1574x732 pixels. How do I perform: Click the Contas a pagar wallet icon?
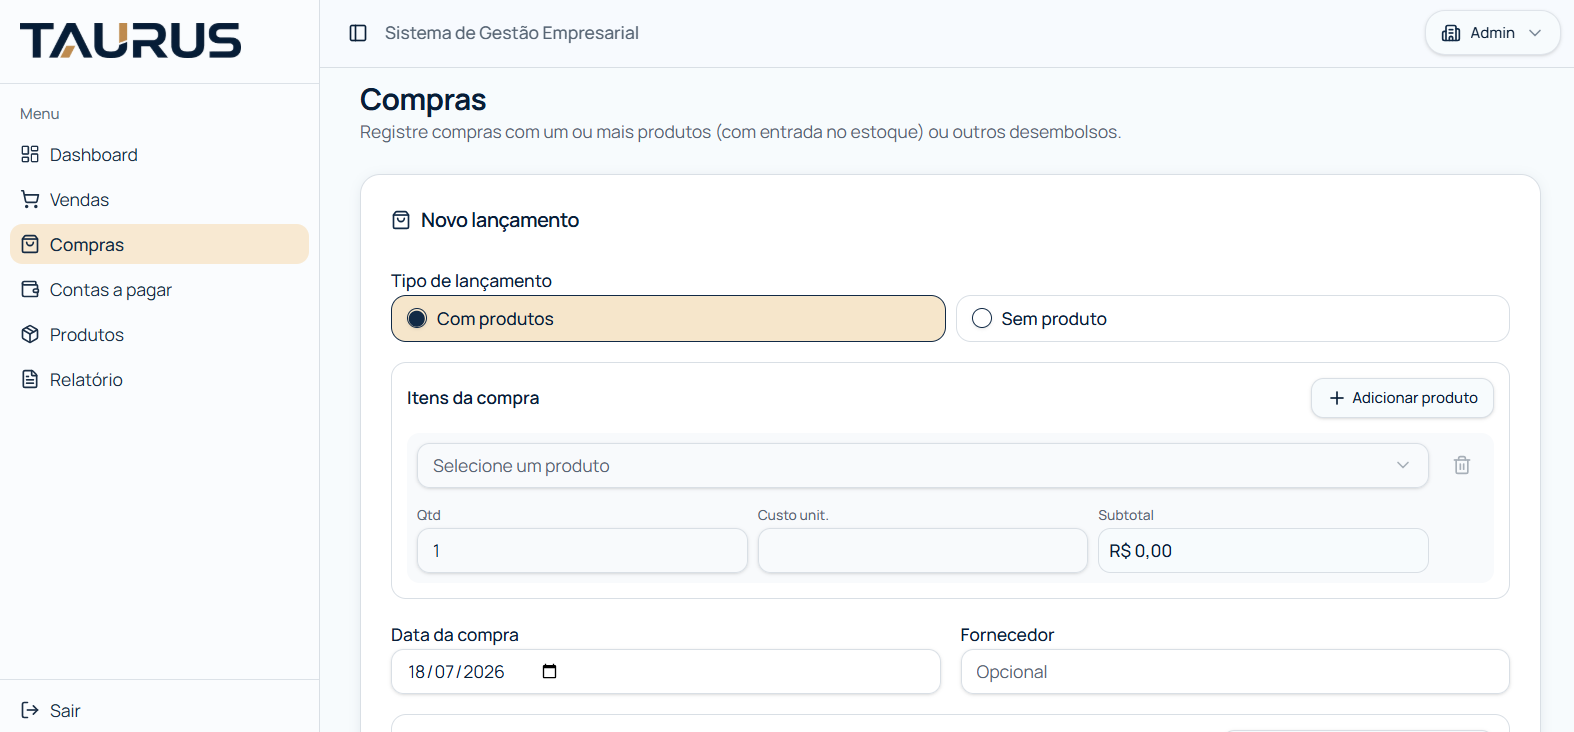pos(30,289)
